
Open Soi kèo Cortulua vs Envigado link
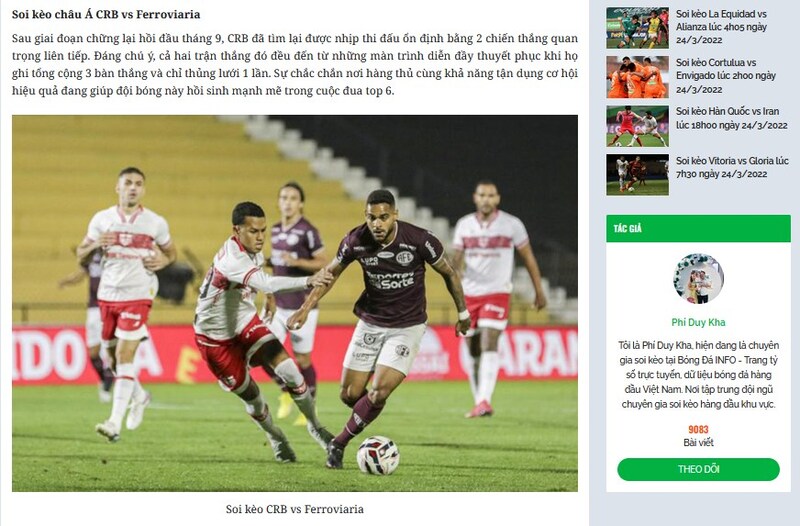point(726,76)
